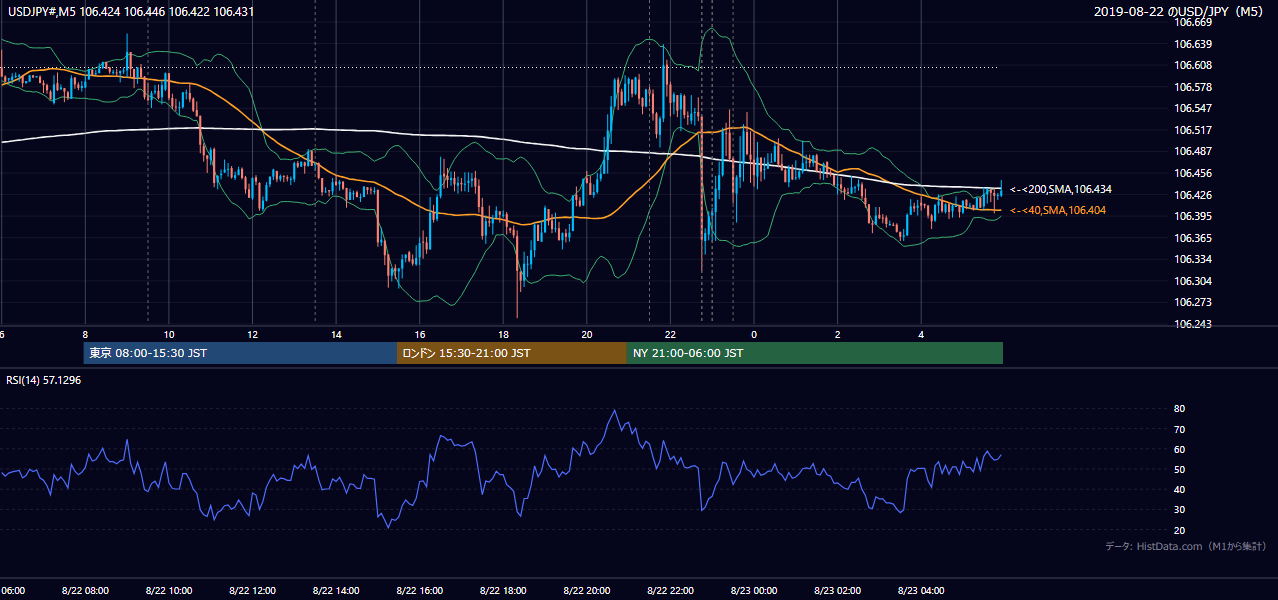Click price axis value 106.578
The image size is (1278, 600).
[1193, 87]
